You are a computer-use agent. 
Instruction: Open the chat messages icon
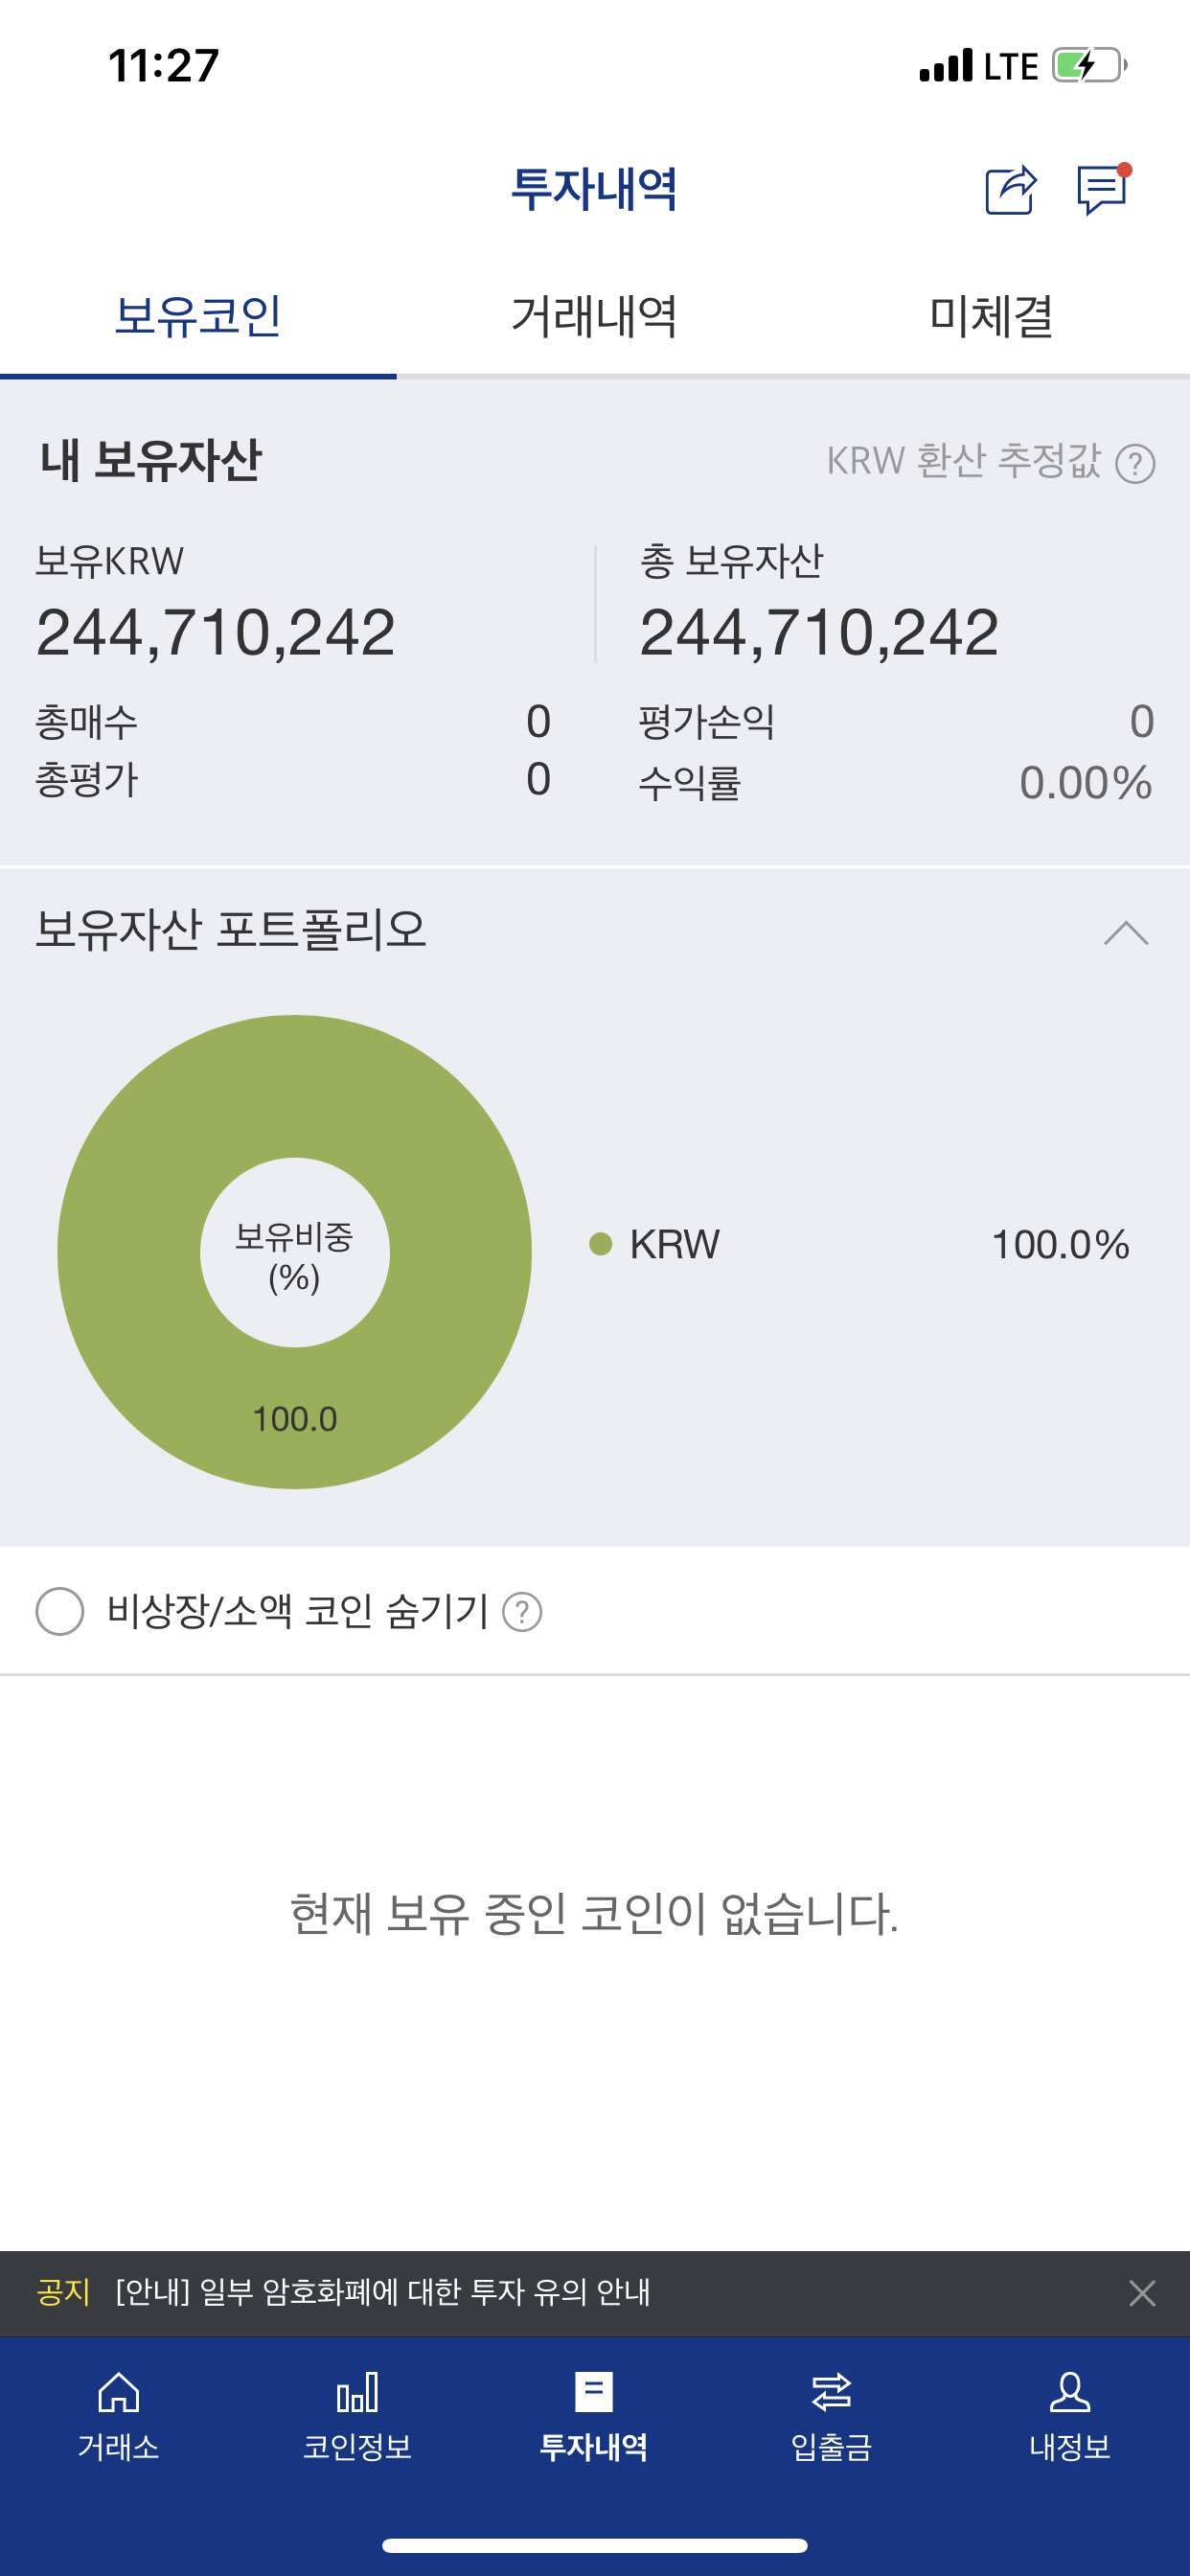coord(1103,189)
